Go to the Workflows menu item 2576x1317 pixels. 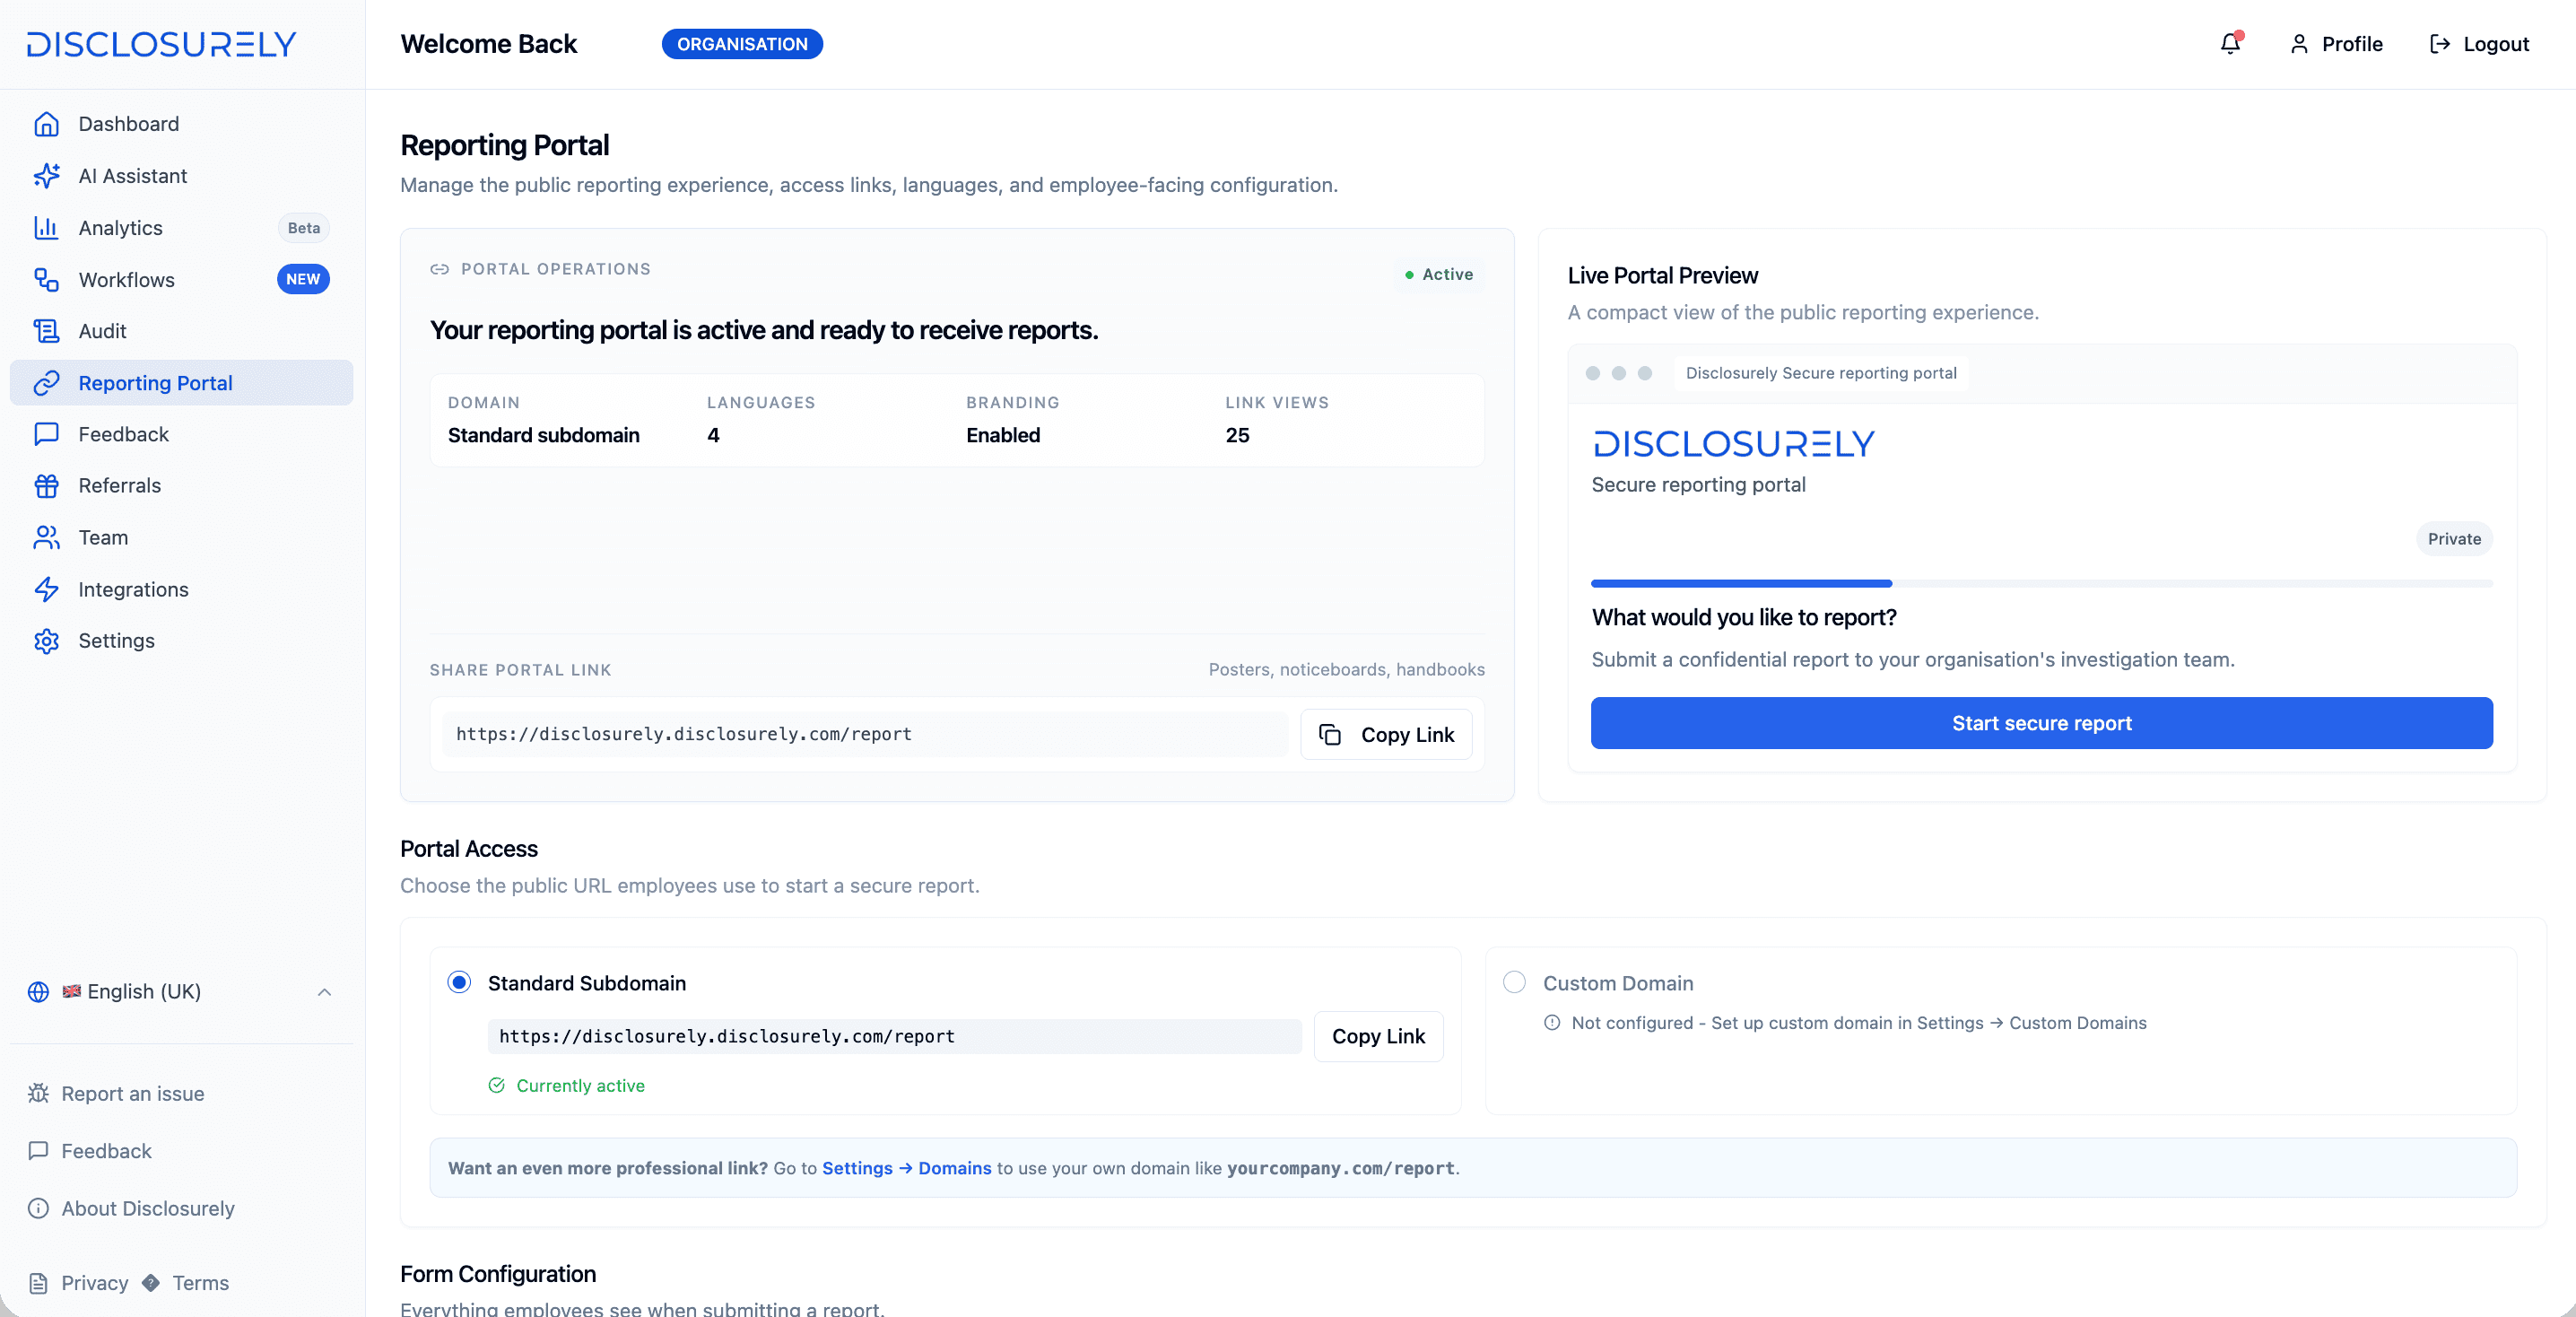coord(181,280)
